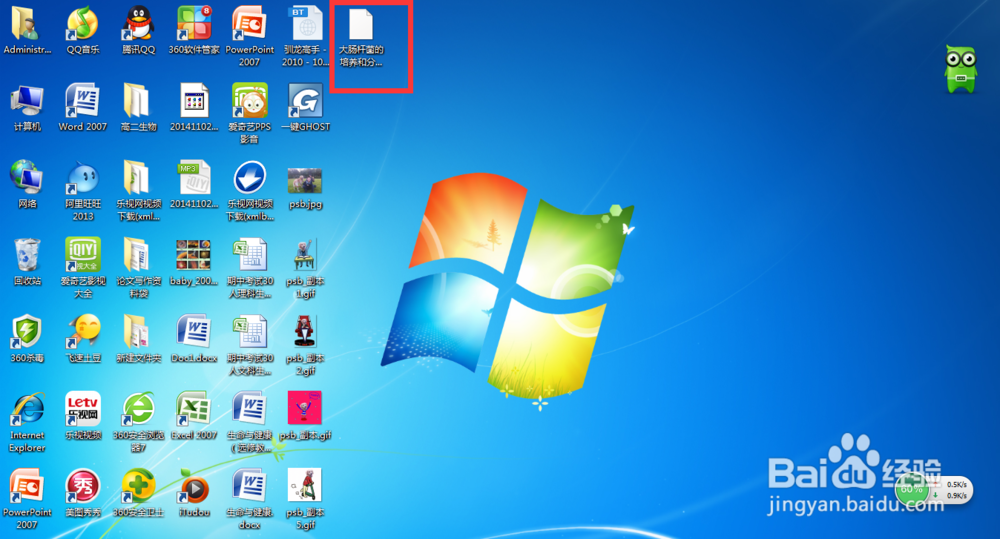
Task: Open the 新建文件夹 folder
Action: coord(138,332)
